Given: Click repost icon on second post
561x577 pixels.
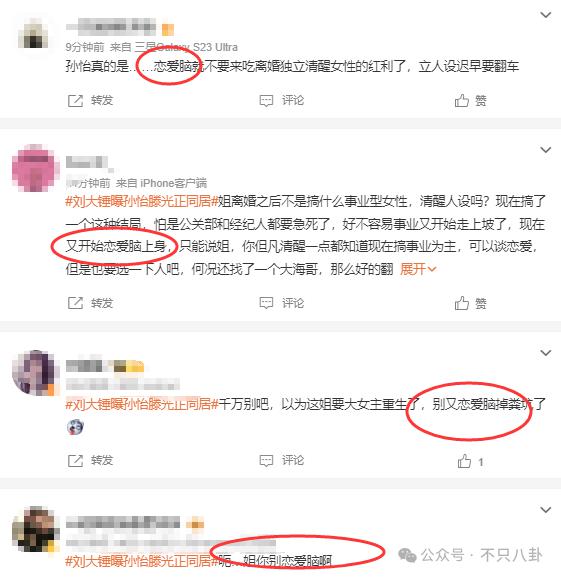Looking at the screenshot, I should pos(75,303).
